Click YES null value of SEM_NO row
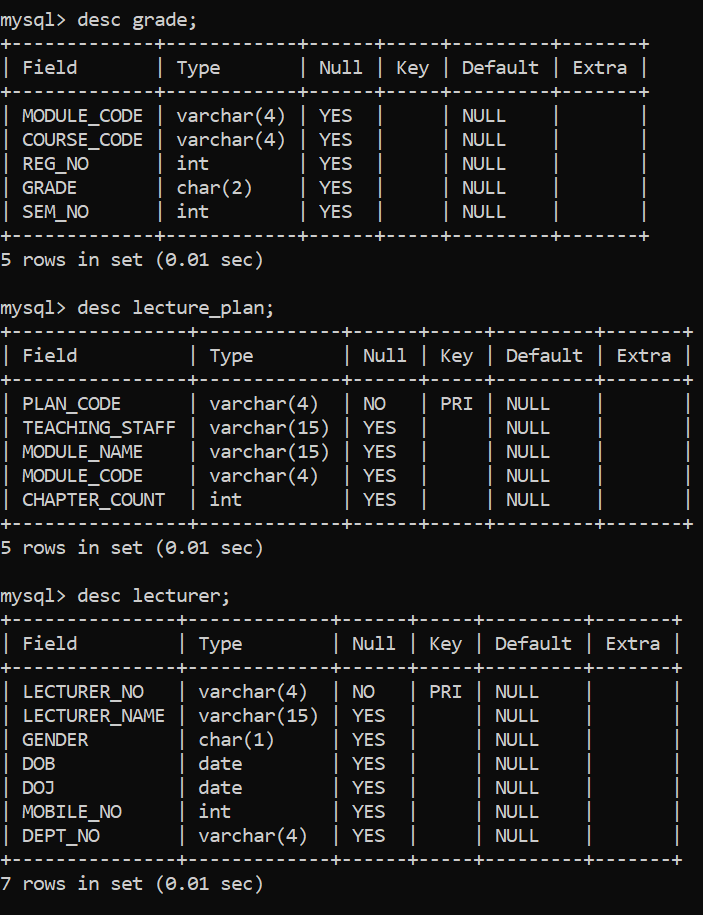 click(x=335, y=212)
